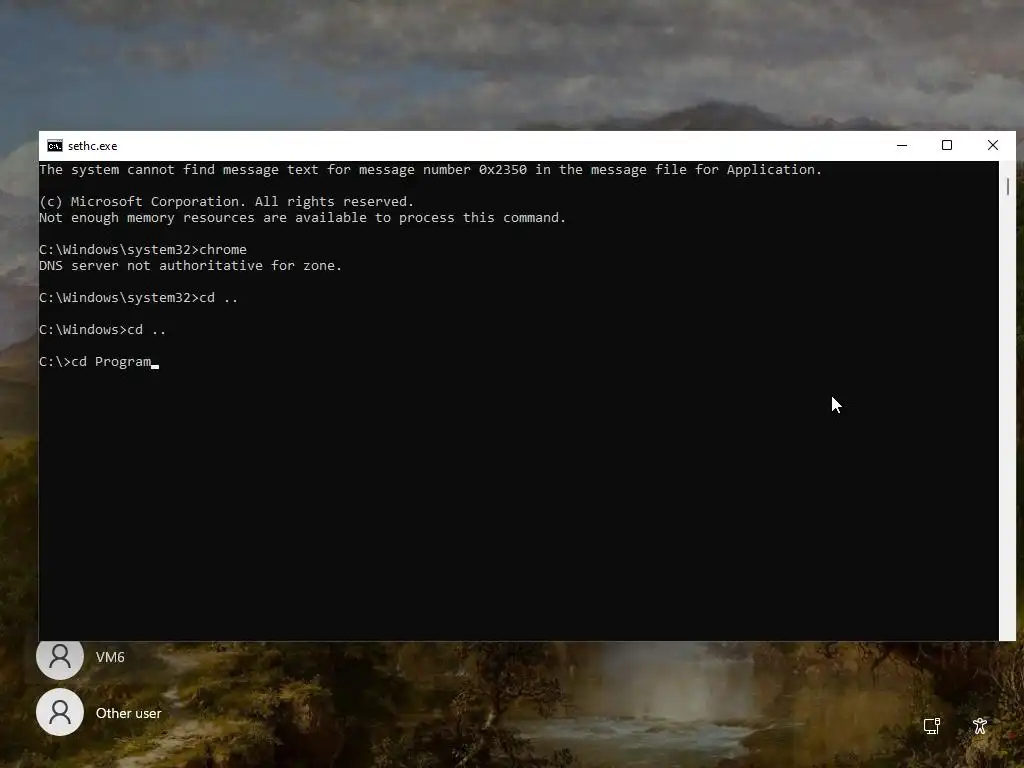
Task: Maximize the sethc.exe window
Action: [x=947, y=146]
